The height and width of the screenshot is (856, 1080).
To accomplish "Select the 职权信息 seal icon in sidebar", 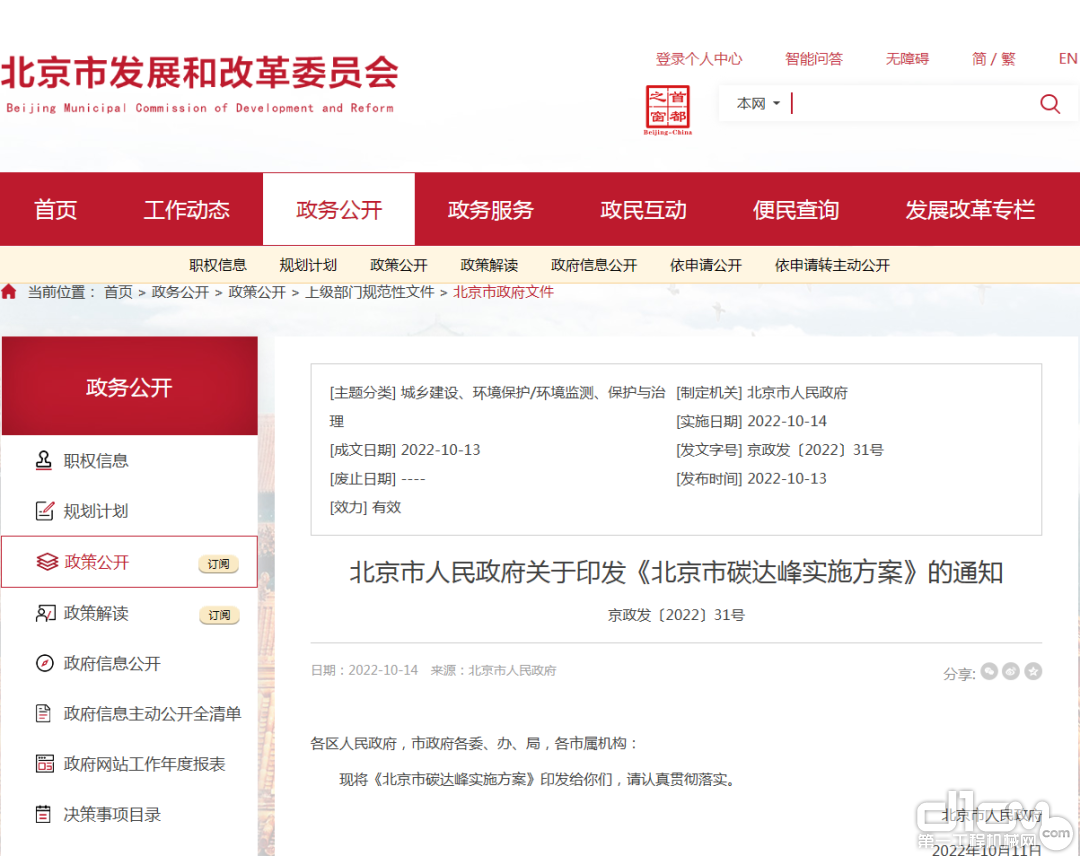I will coord(45,460).
